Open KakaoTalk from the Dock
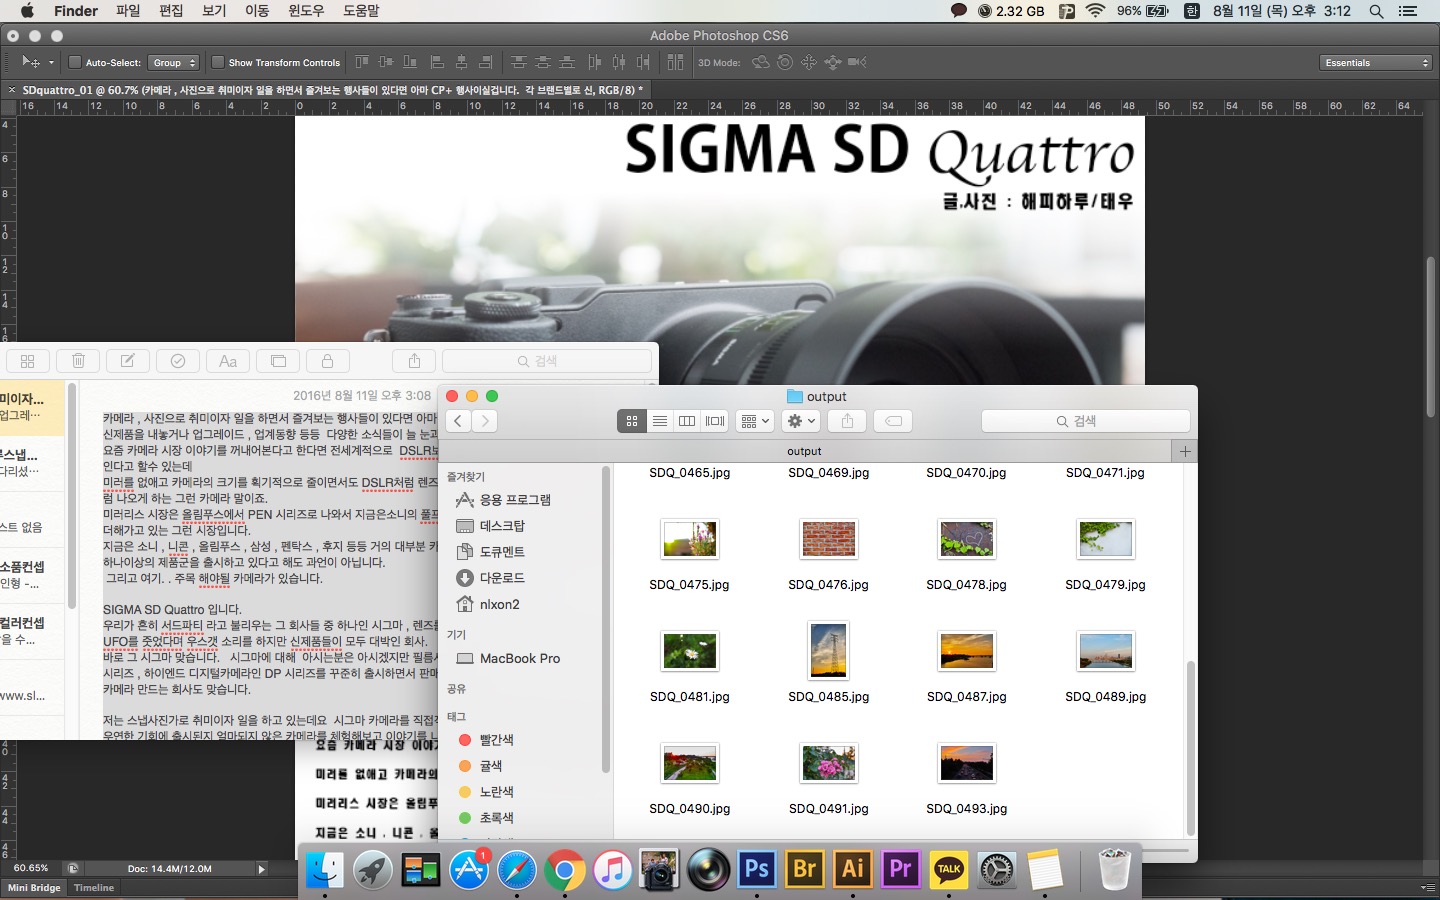 (949, 869)
